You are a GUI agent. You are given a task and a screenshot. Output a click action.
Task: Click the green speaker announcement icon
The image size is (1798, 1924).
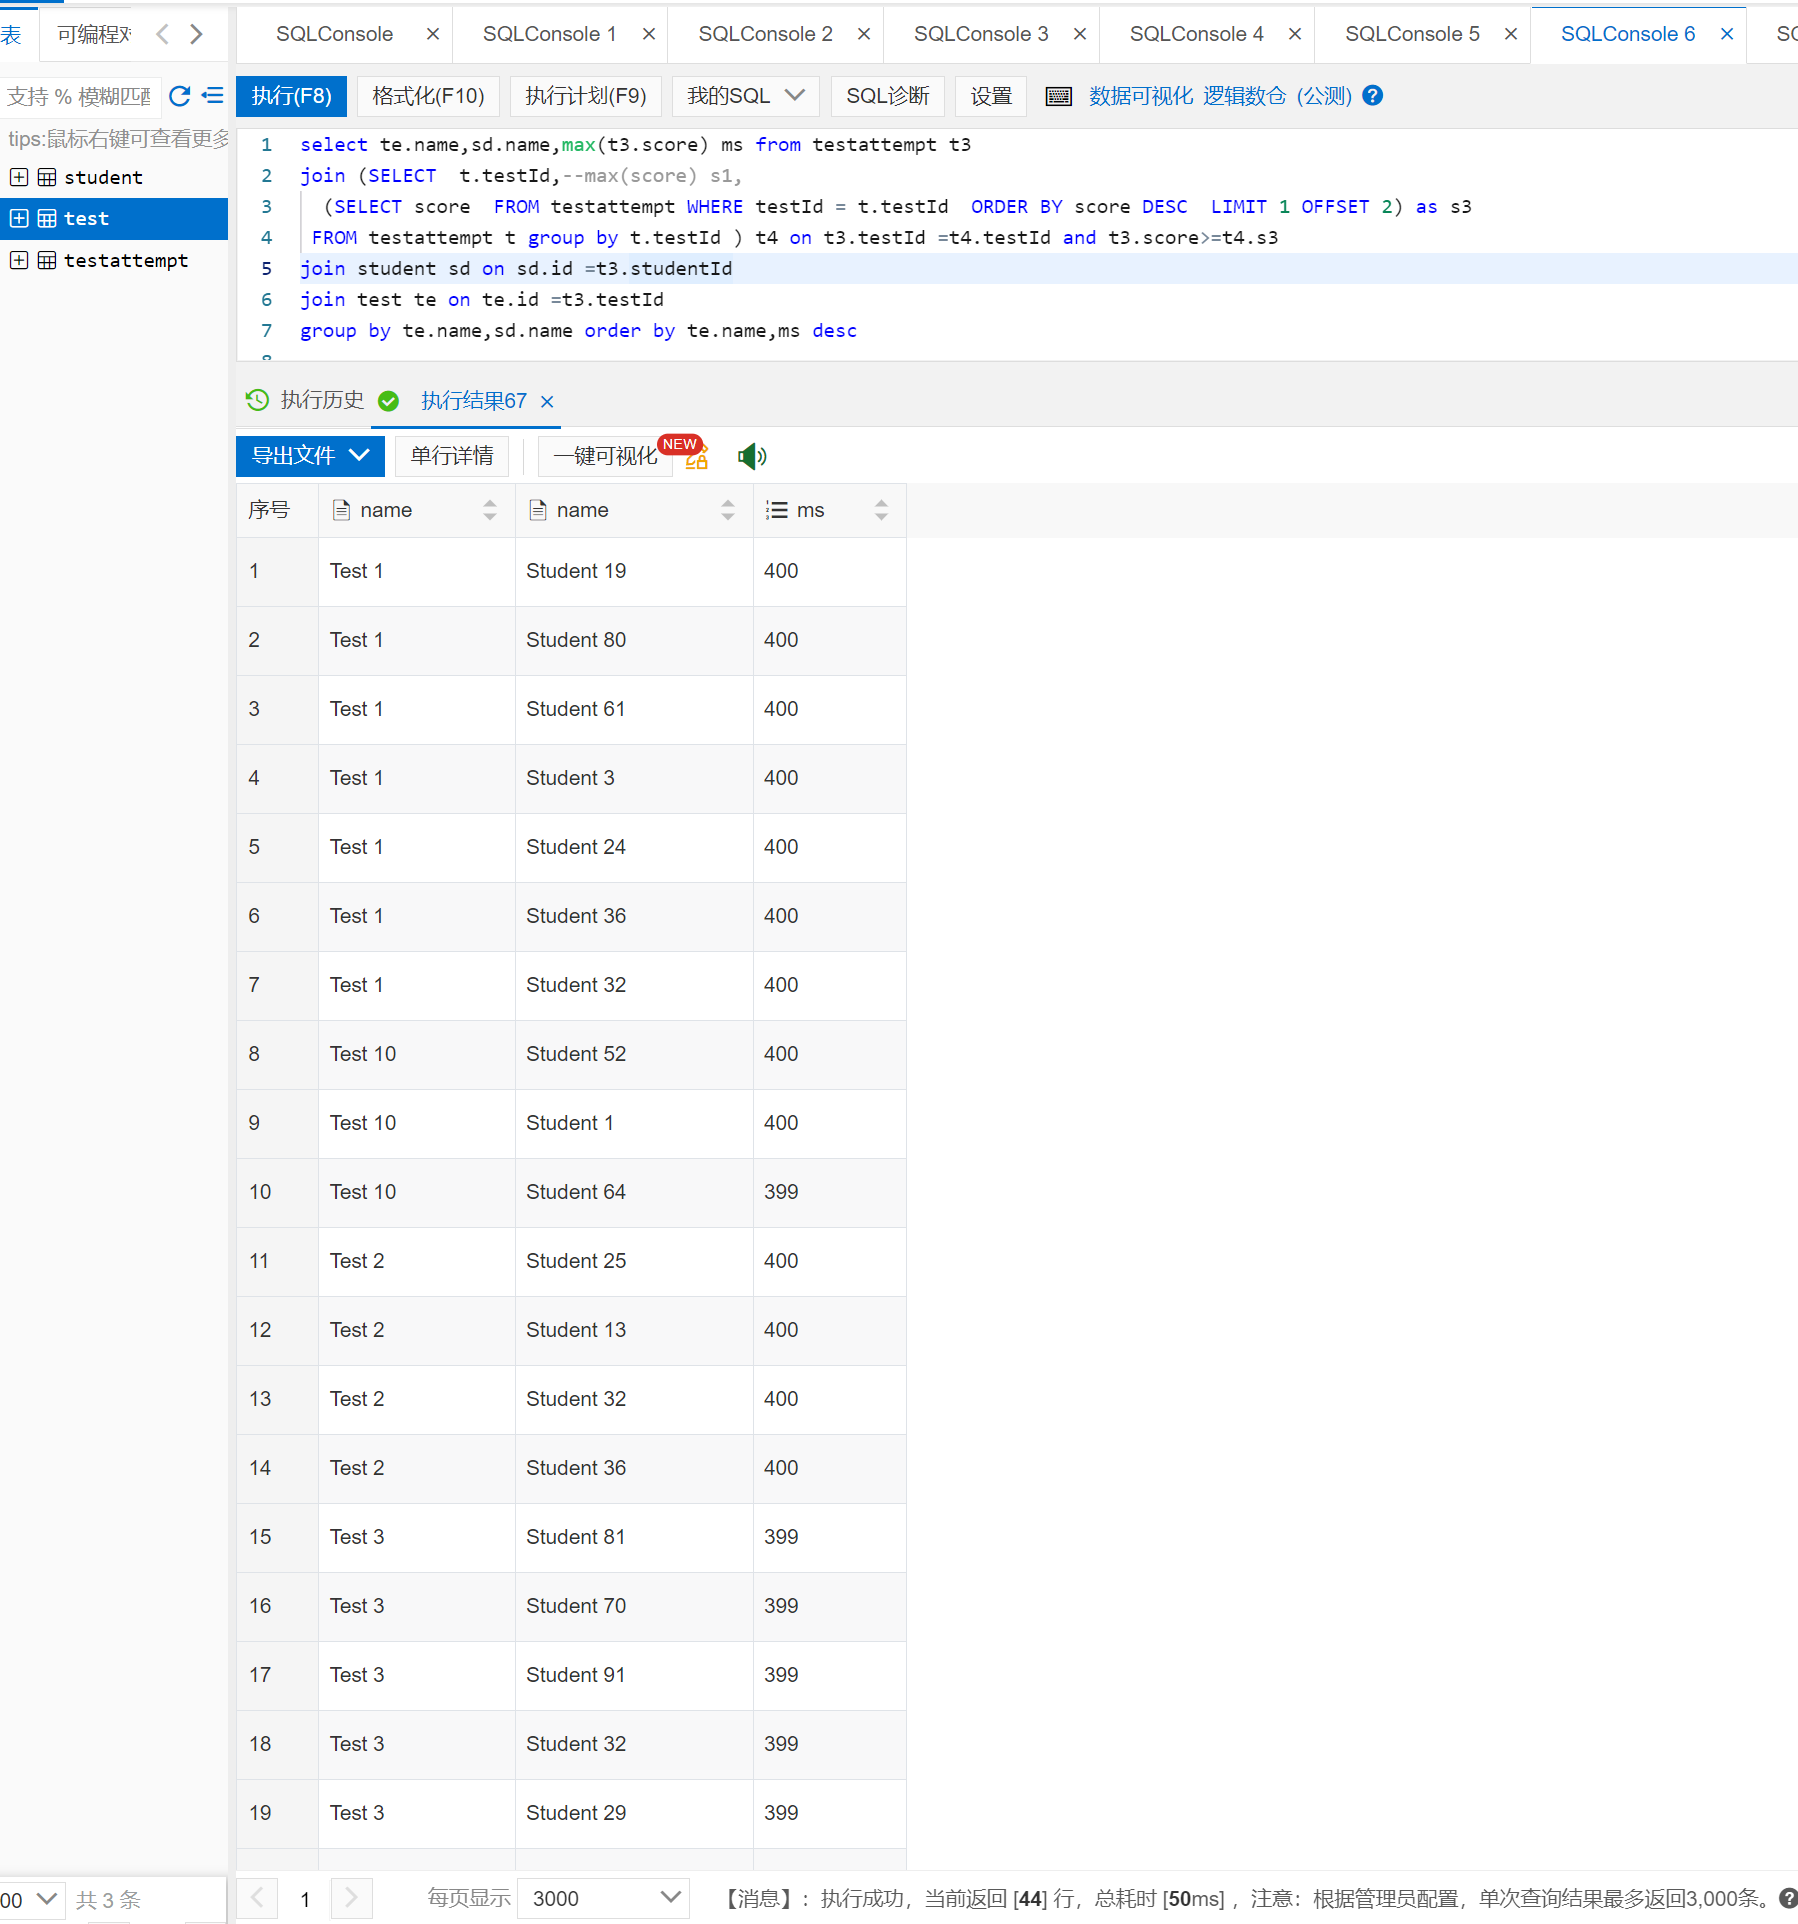point(752,456)
